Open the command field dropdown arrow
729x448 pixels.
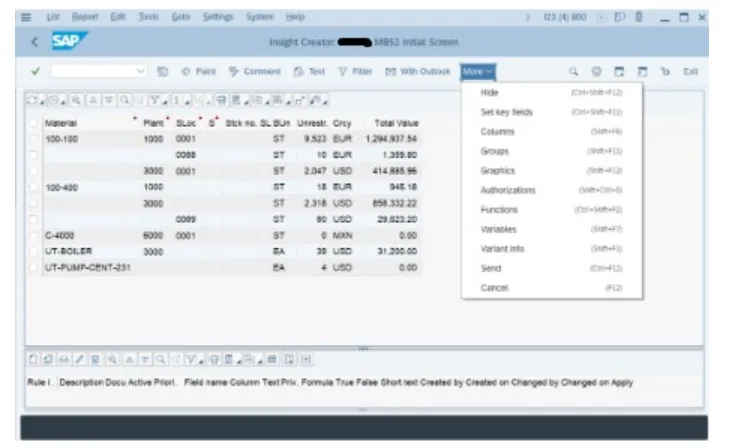140,71
